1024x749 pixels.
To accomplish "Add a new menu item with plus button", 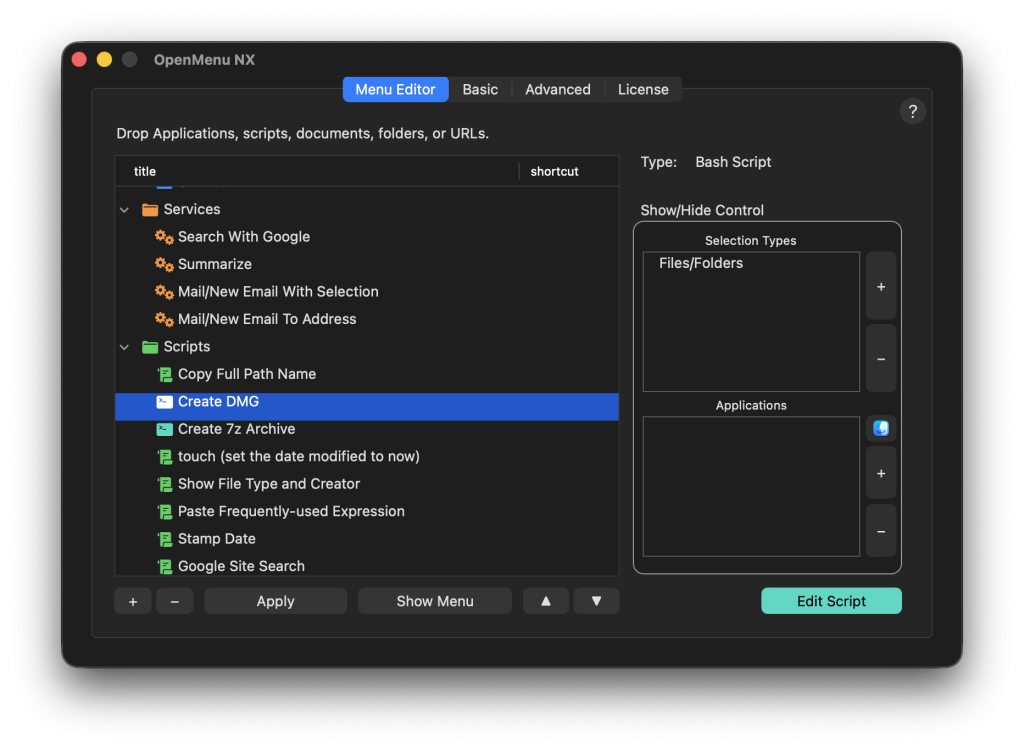I will (133, 601).
